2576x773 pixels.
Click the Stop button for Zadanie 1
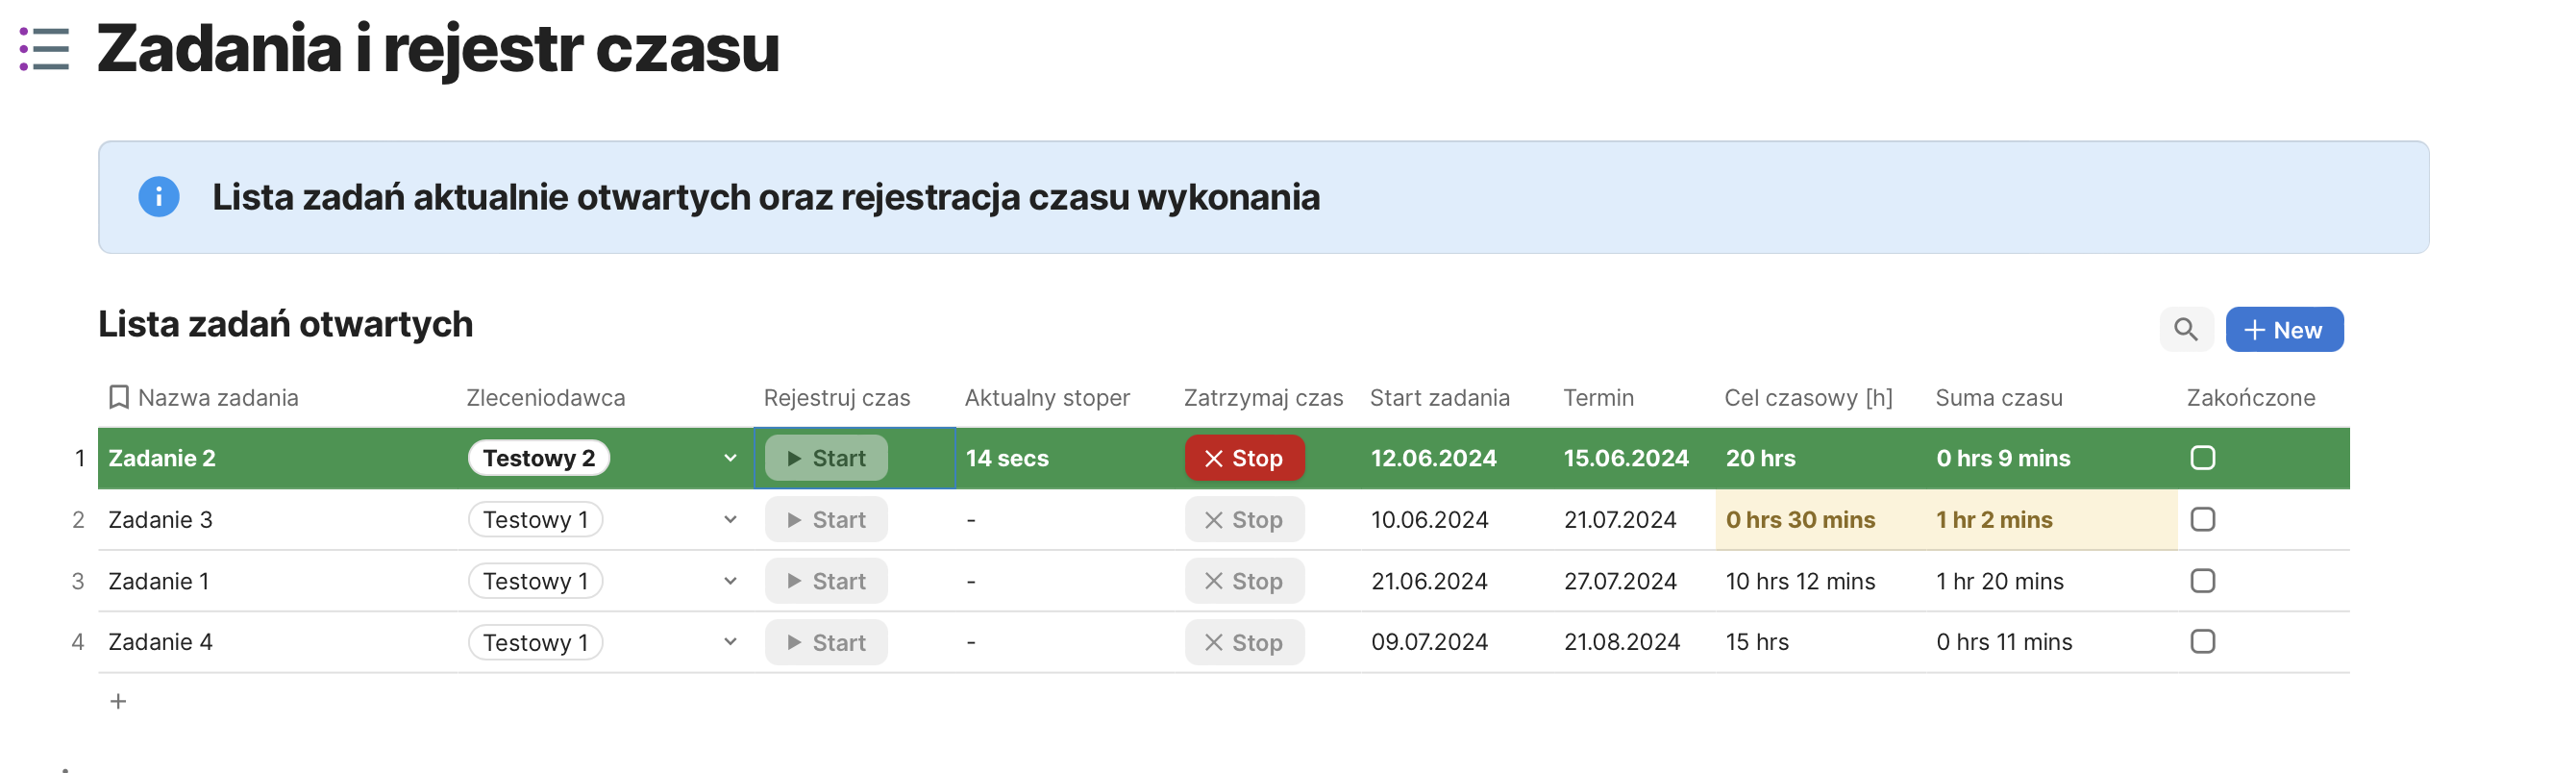1244,581
